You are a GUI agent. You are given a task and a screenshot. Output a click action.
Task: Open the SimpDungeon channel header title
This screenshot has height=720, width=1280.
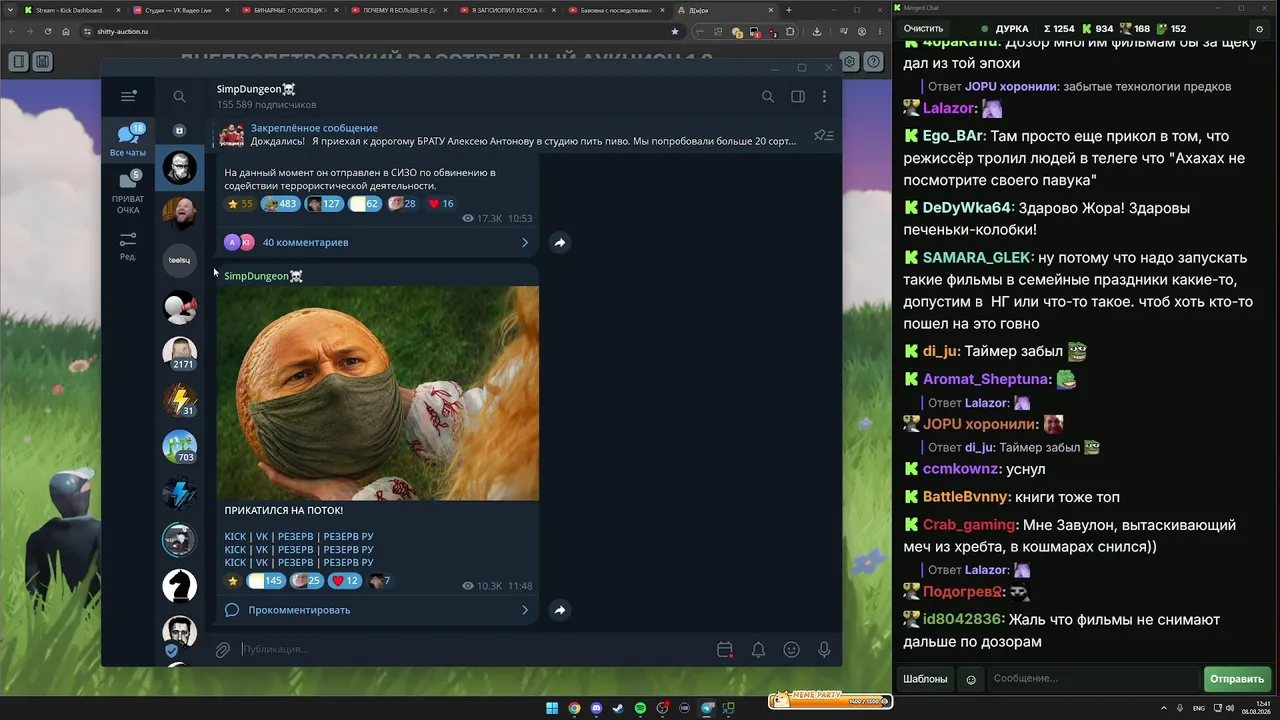[x=256, y=89]
